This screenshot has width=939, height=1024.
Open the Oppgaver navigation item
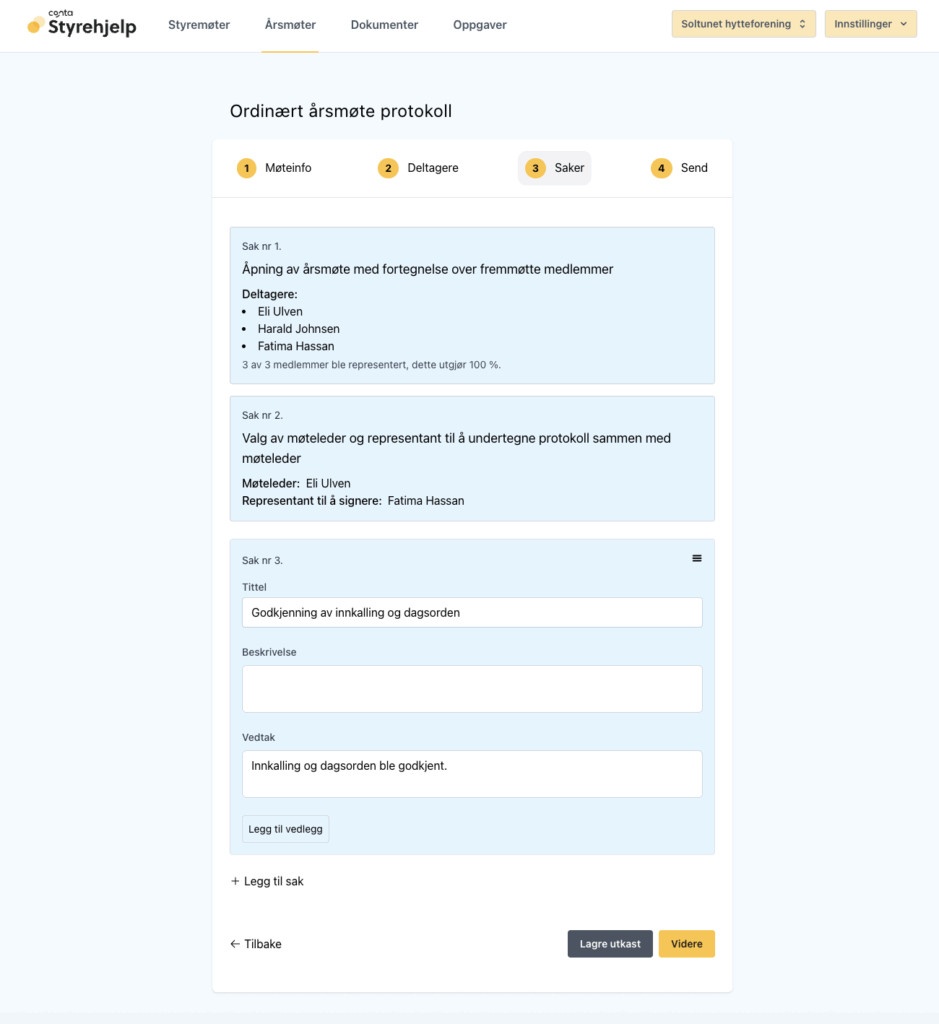[480, 25]
